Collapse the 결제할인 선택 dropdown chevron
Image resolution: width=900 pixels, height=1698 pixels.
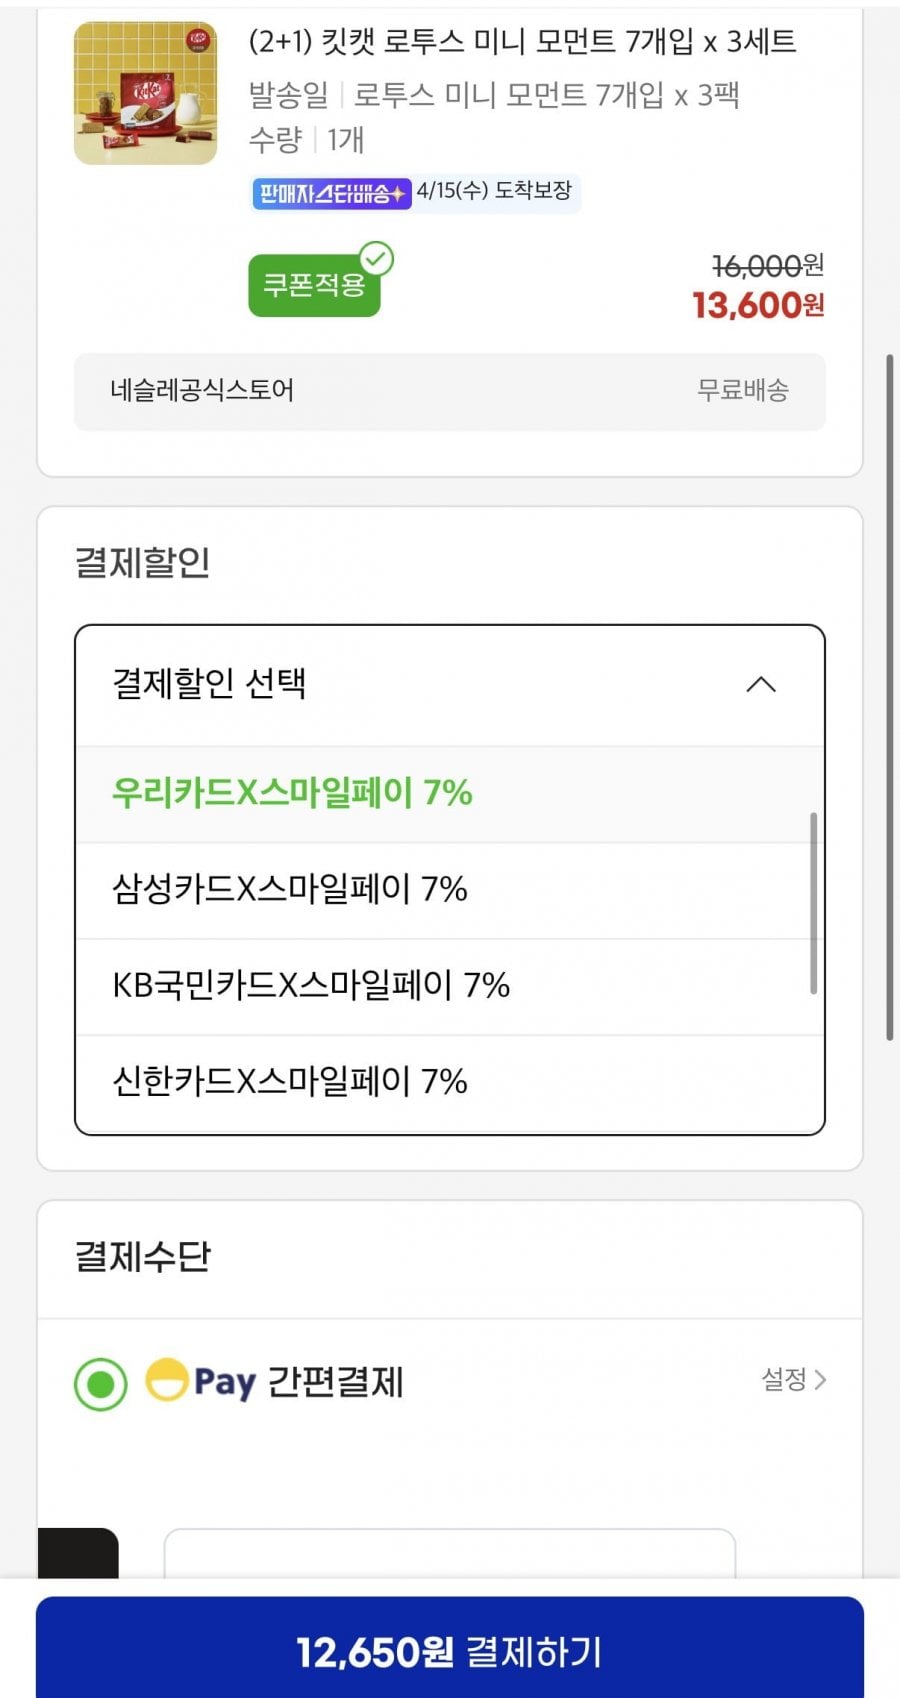tap(761, 685)
